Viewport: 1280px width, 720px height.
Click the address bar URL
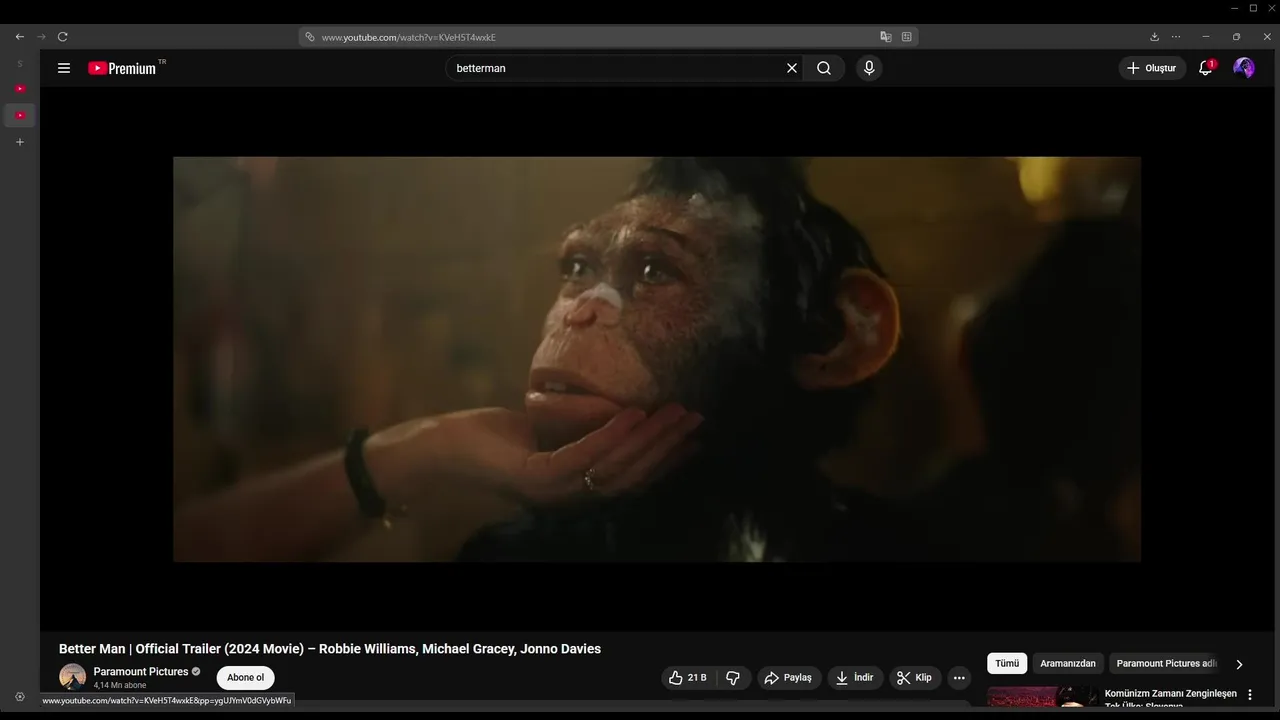point(409,37)
